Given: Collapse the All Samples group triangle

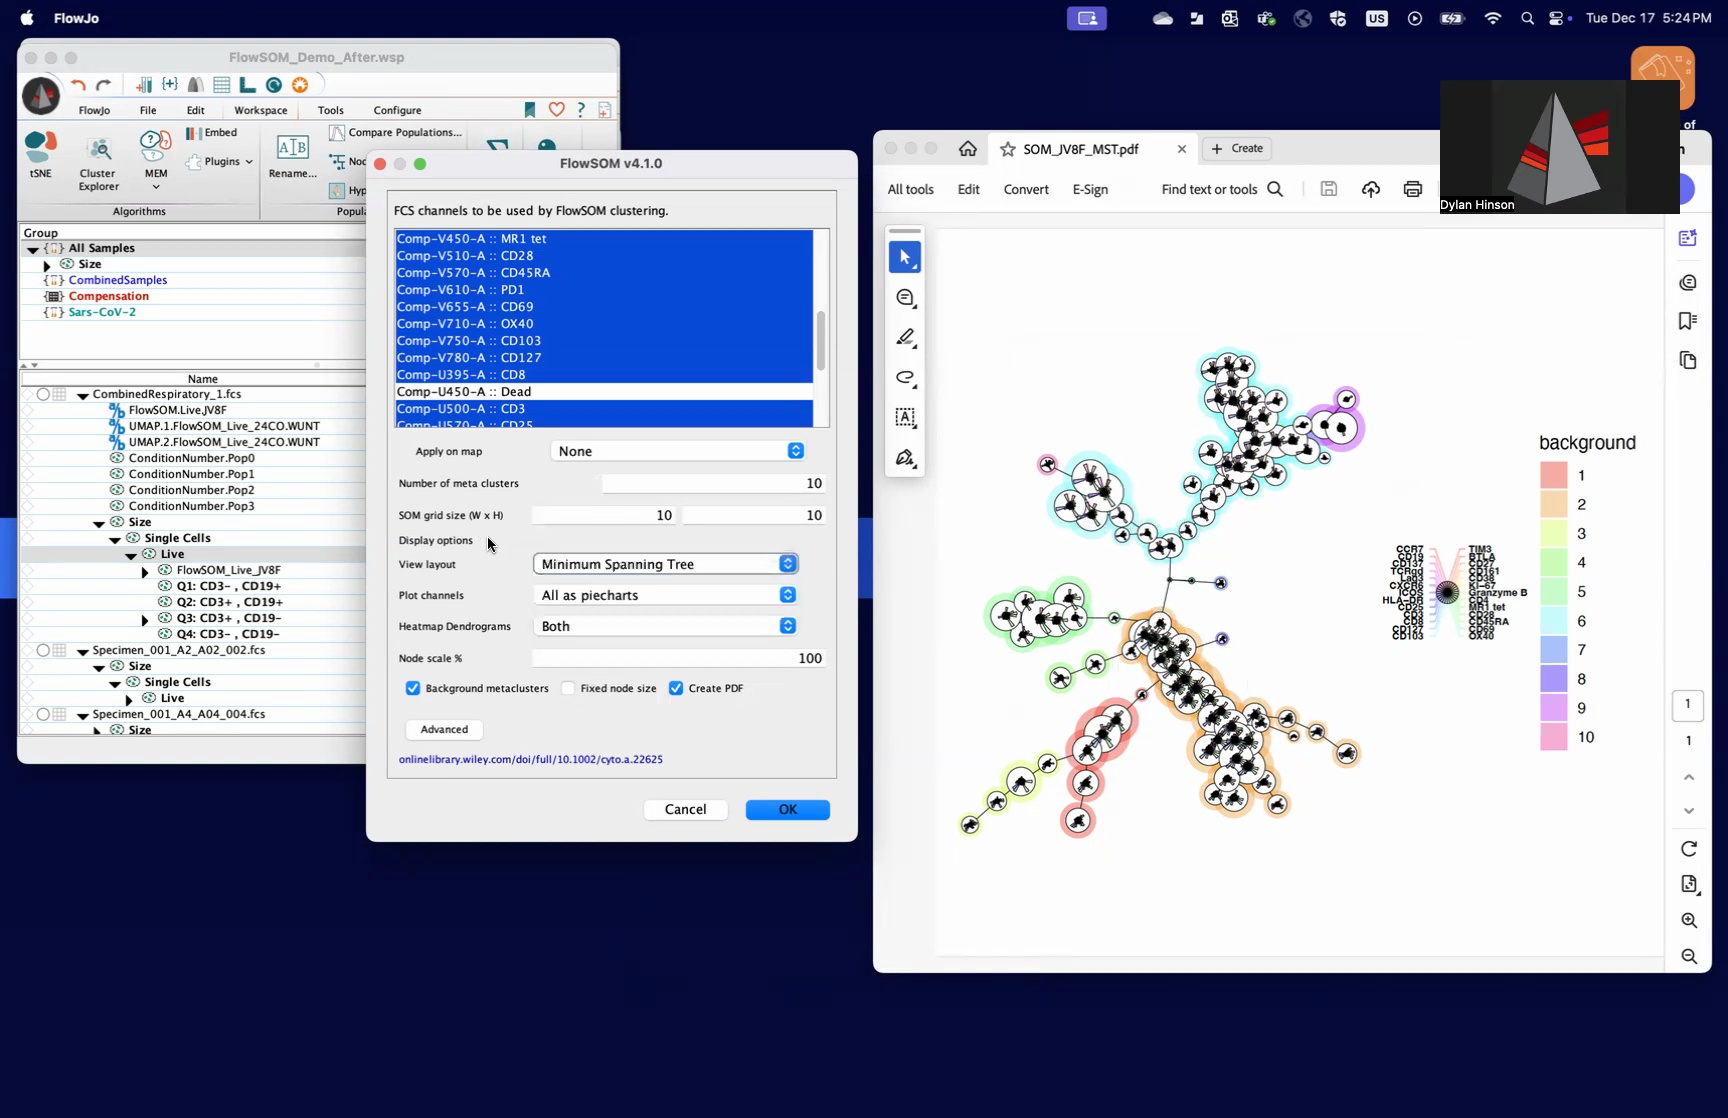Looking at the screenshot, I should click(33, 249).
